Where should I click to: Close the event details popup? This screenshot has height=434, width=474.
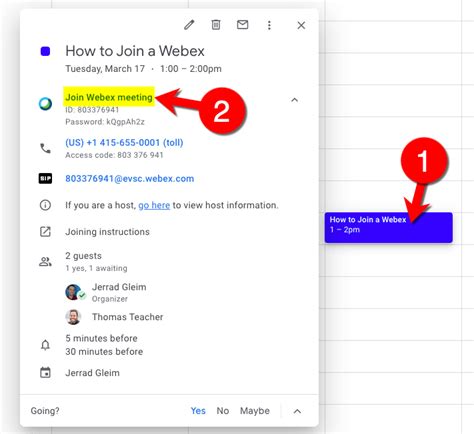301,25
